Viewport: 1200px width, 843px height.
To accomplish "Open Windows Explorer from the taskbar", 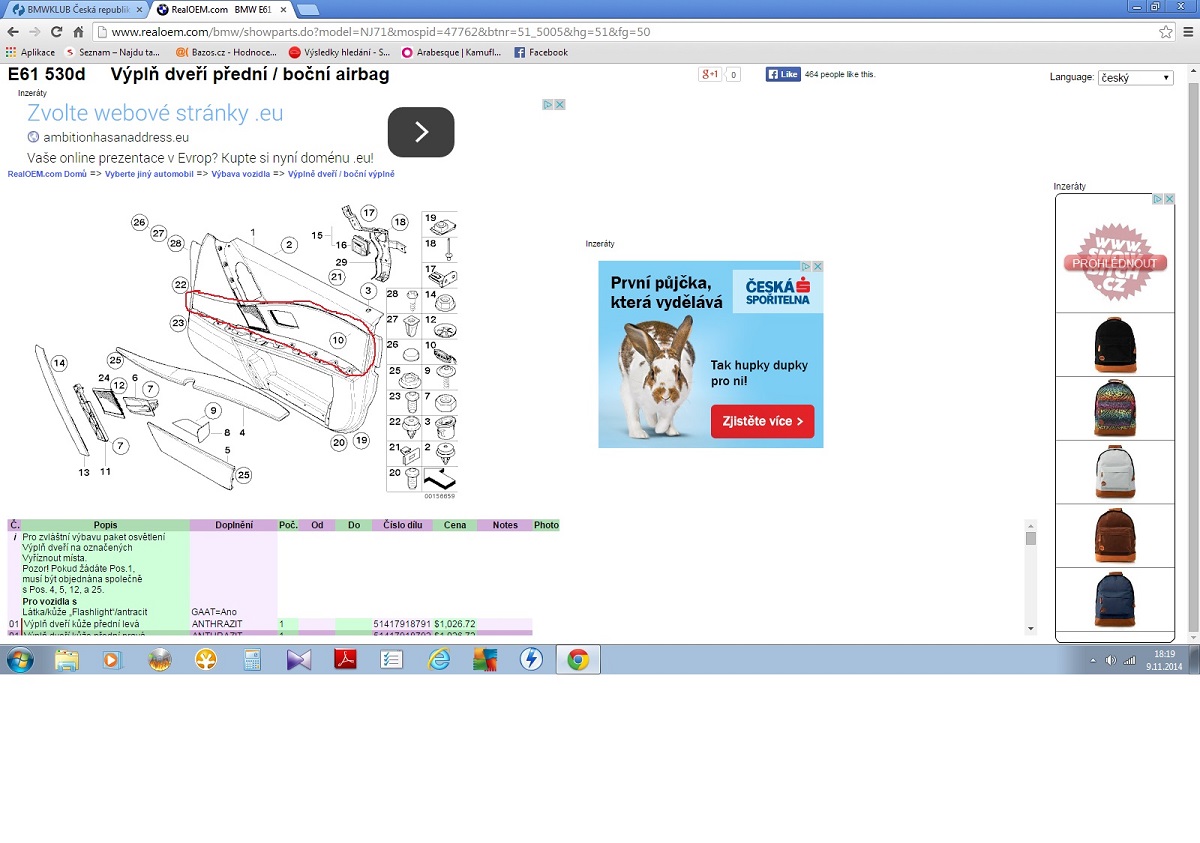I will (67, 660).
